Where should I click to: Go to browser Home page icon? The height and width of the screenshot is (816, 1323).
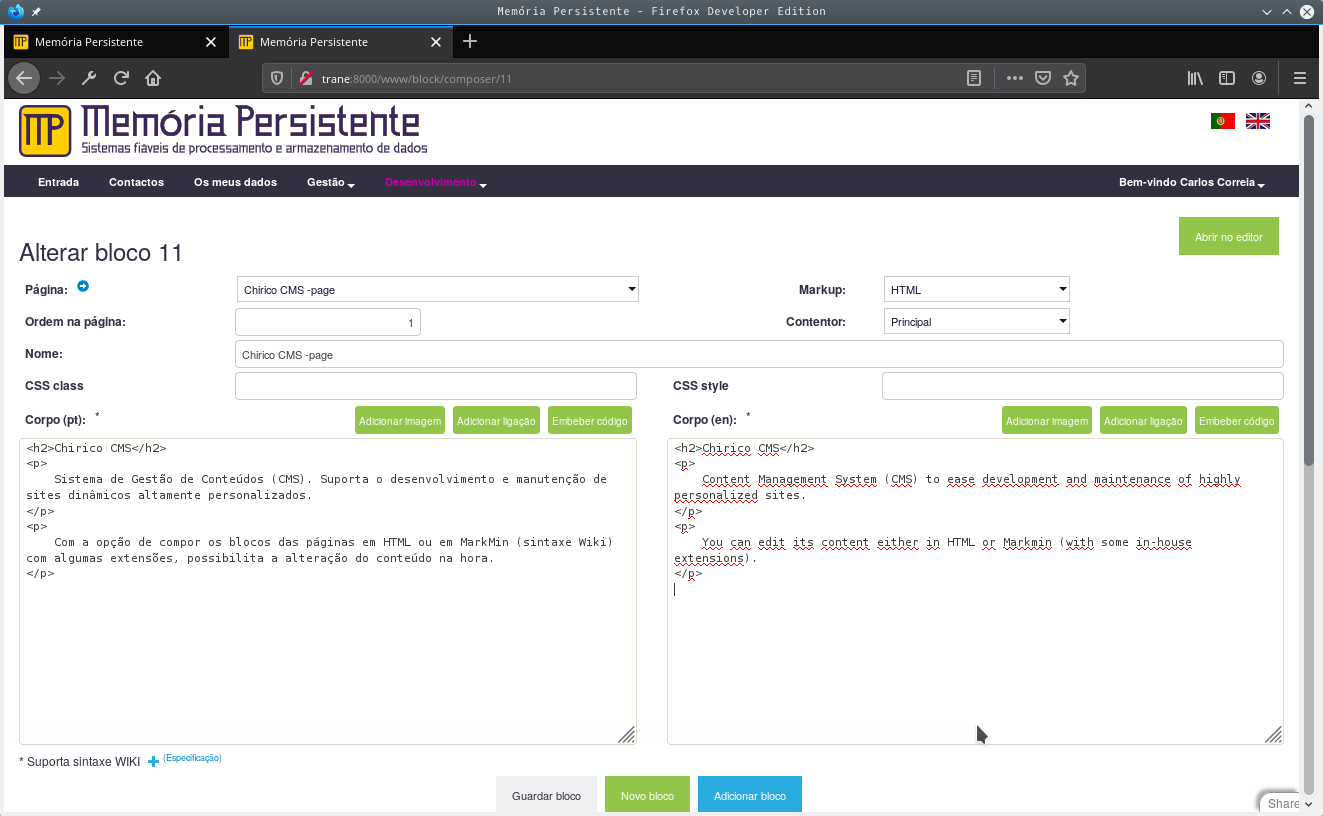[153, 78]
